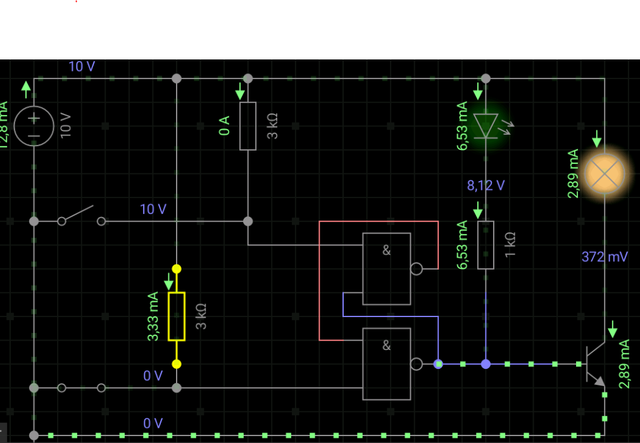Click the 3,33 mA current label
Viewport: 640px width, 443px height.
153,316
